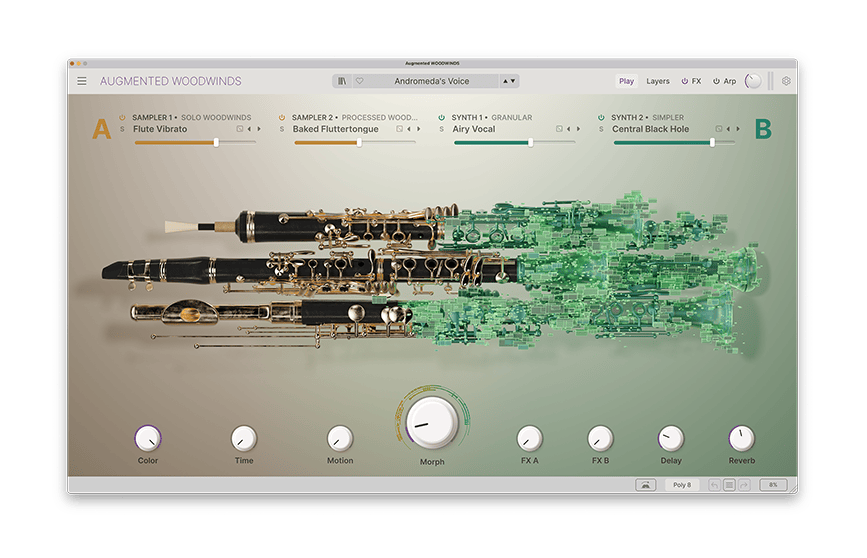The height and width of the screenshot is (558, 867).
Task: Open the hamburger main menu
Action: (x=82, y=81)
